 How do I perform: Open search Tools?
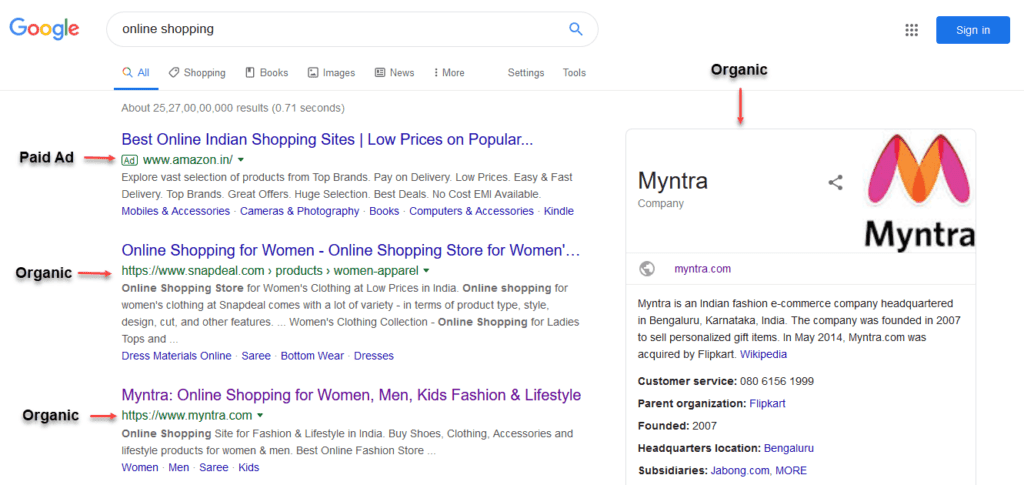574,73
